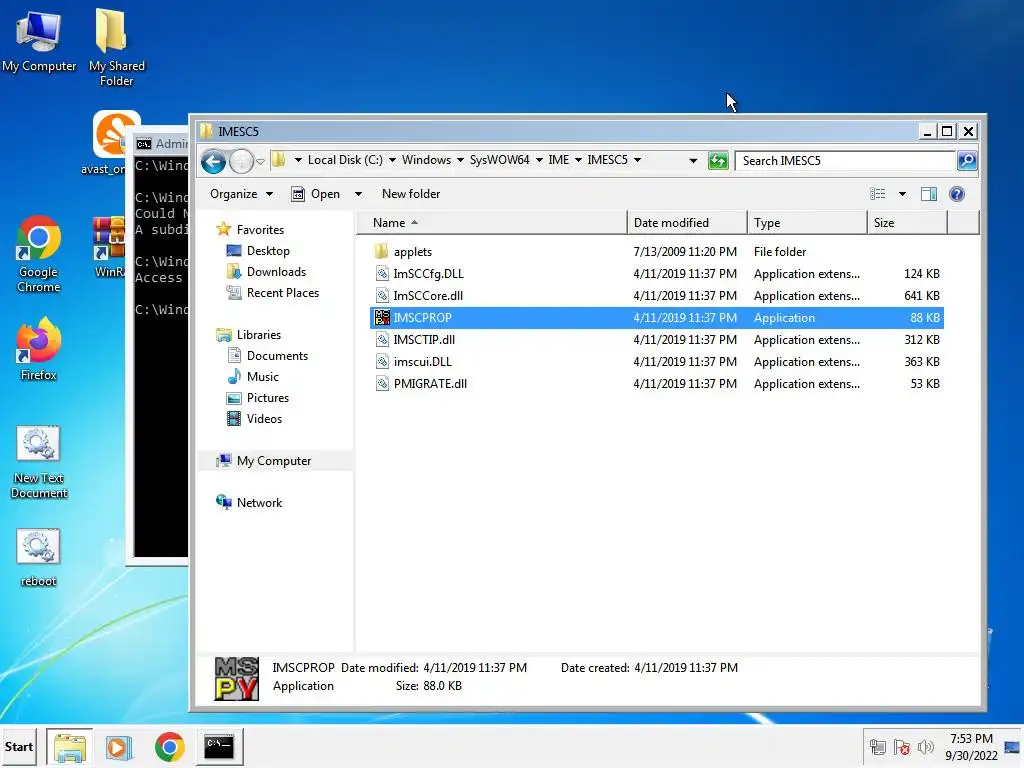Open Windows Explorer from taskbar

[x=70, y=746]
